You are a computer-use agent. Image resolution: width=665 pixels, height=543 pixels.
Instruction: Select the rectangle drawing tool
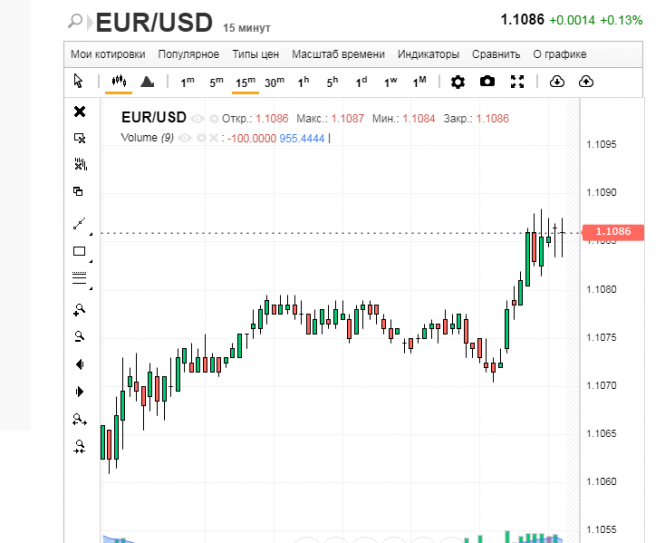point(79,251)
